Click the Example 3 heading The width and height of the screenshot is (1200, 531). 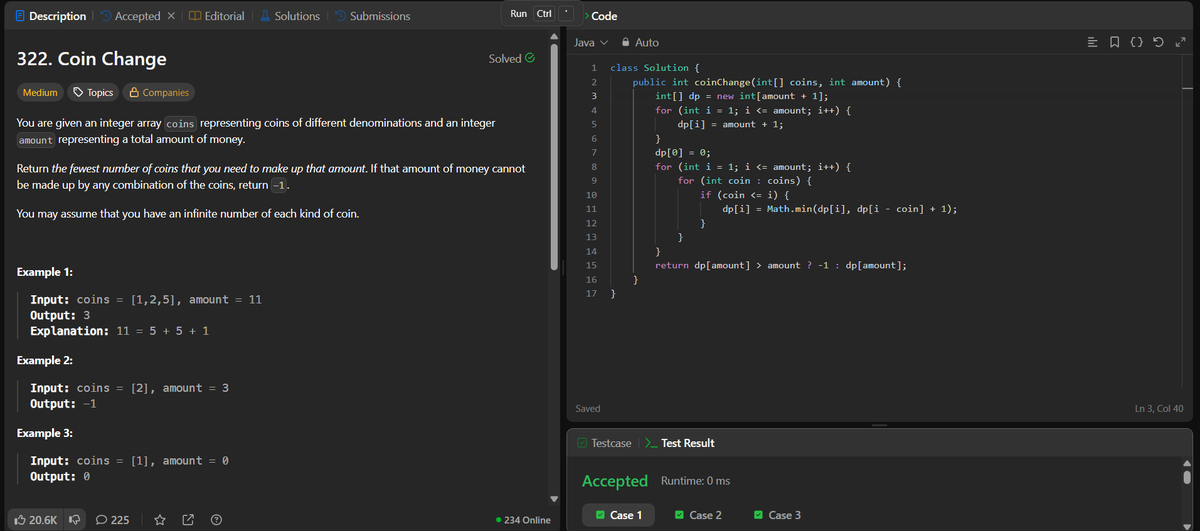(x=45, y=433)
